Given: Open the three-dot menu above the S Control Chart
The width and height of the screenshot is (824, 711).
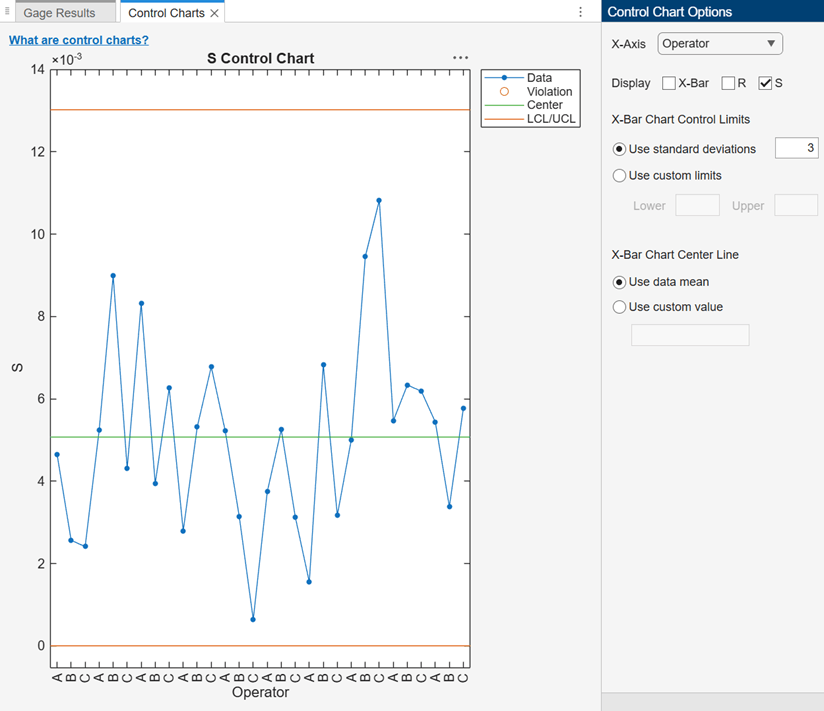Looking at the screenshot, I should pyautogui.click(x=460, y=58).
